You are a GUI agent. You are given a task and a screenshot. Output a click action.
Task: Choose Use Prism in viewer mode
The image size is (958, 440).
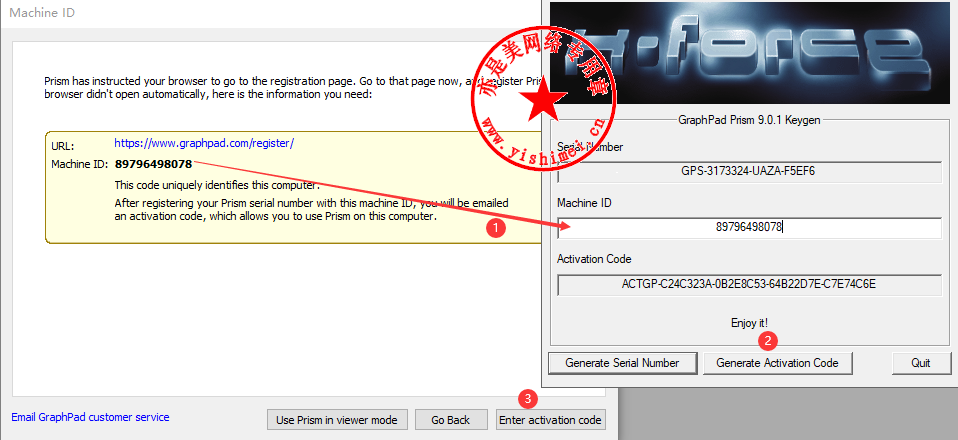[x=337, y=420]
